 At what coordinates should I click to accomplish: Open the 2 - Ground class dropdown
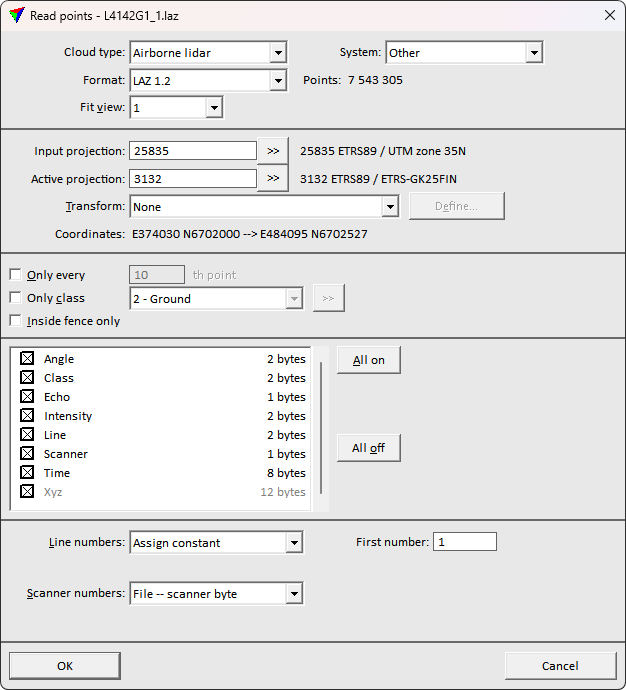pos(216,299)
